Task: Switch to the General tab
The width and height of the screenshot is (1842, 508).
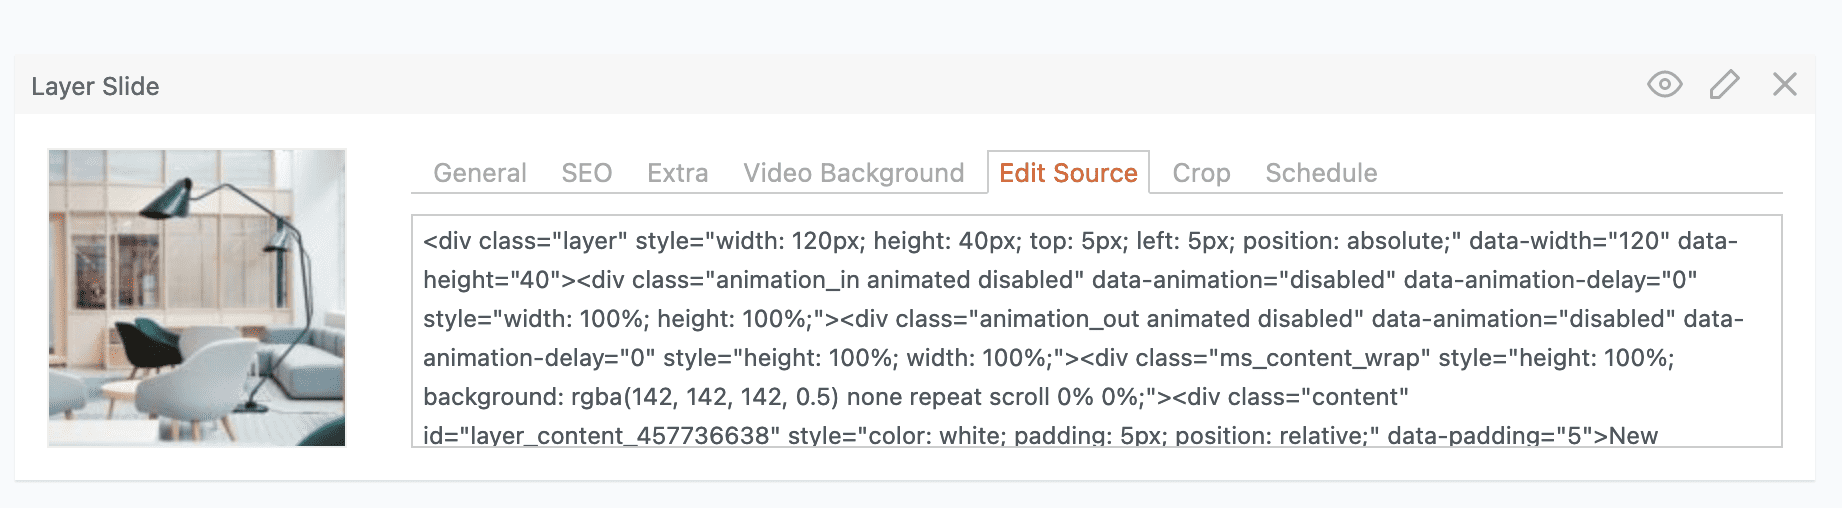Action: point(480,173)
